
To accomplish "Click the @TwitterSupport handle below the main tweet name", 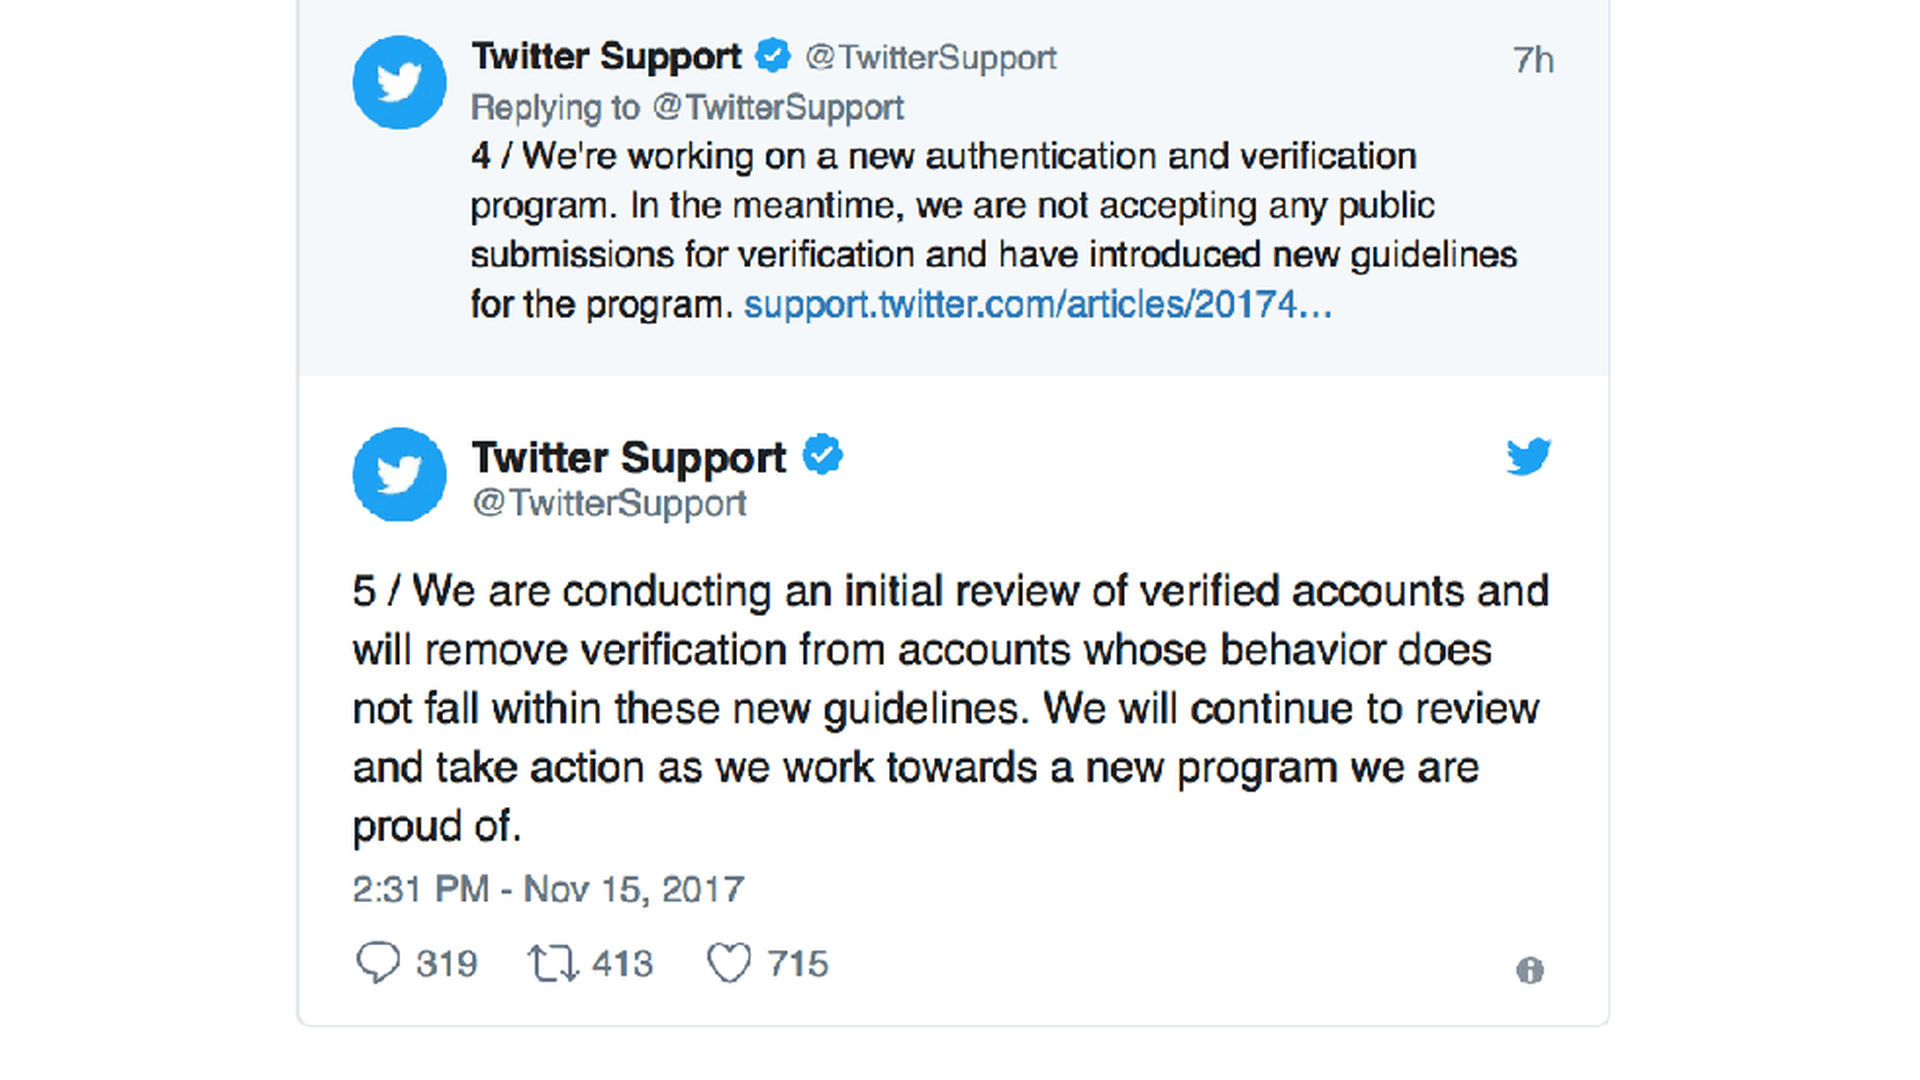I will click(x=609, y=503).
